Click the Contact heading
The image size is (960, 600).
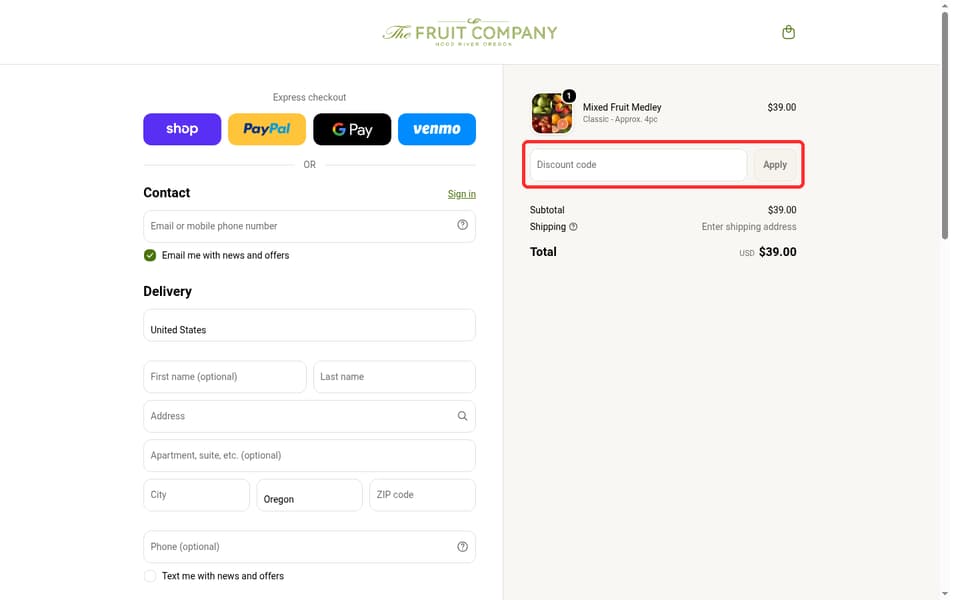coord(167,193)
